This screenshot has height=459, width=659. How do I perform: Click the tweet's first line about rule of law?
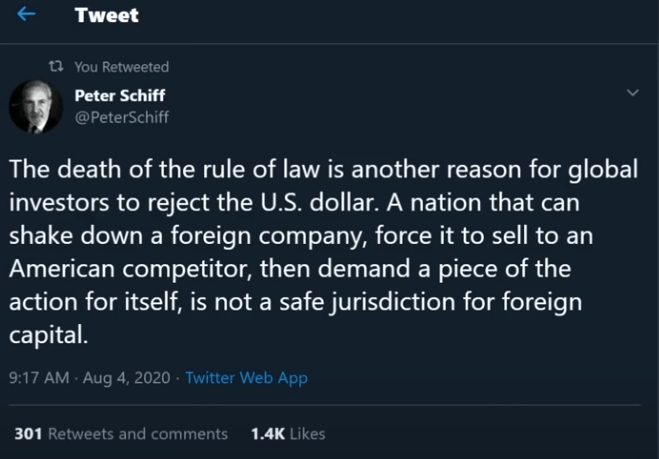pos(322,169)
